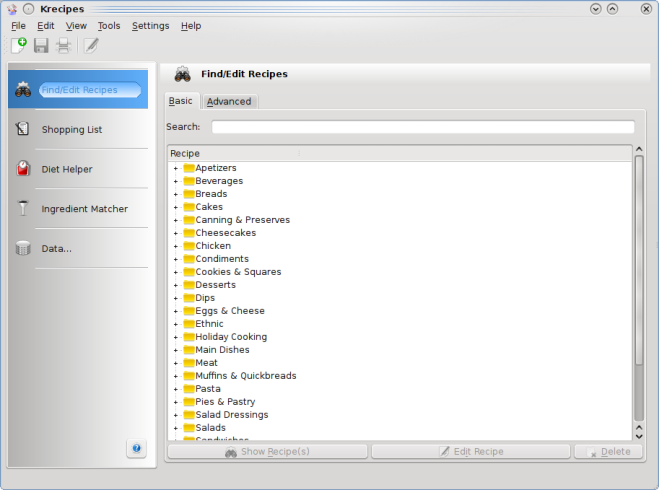Viewport: 659px width, 490px height.
Task: Open the File menu
Action: pyautogui.click(x=18, y=26)
